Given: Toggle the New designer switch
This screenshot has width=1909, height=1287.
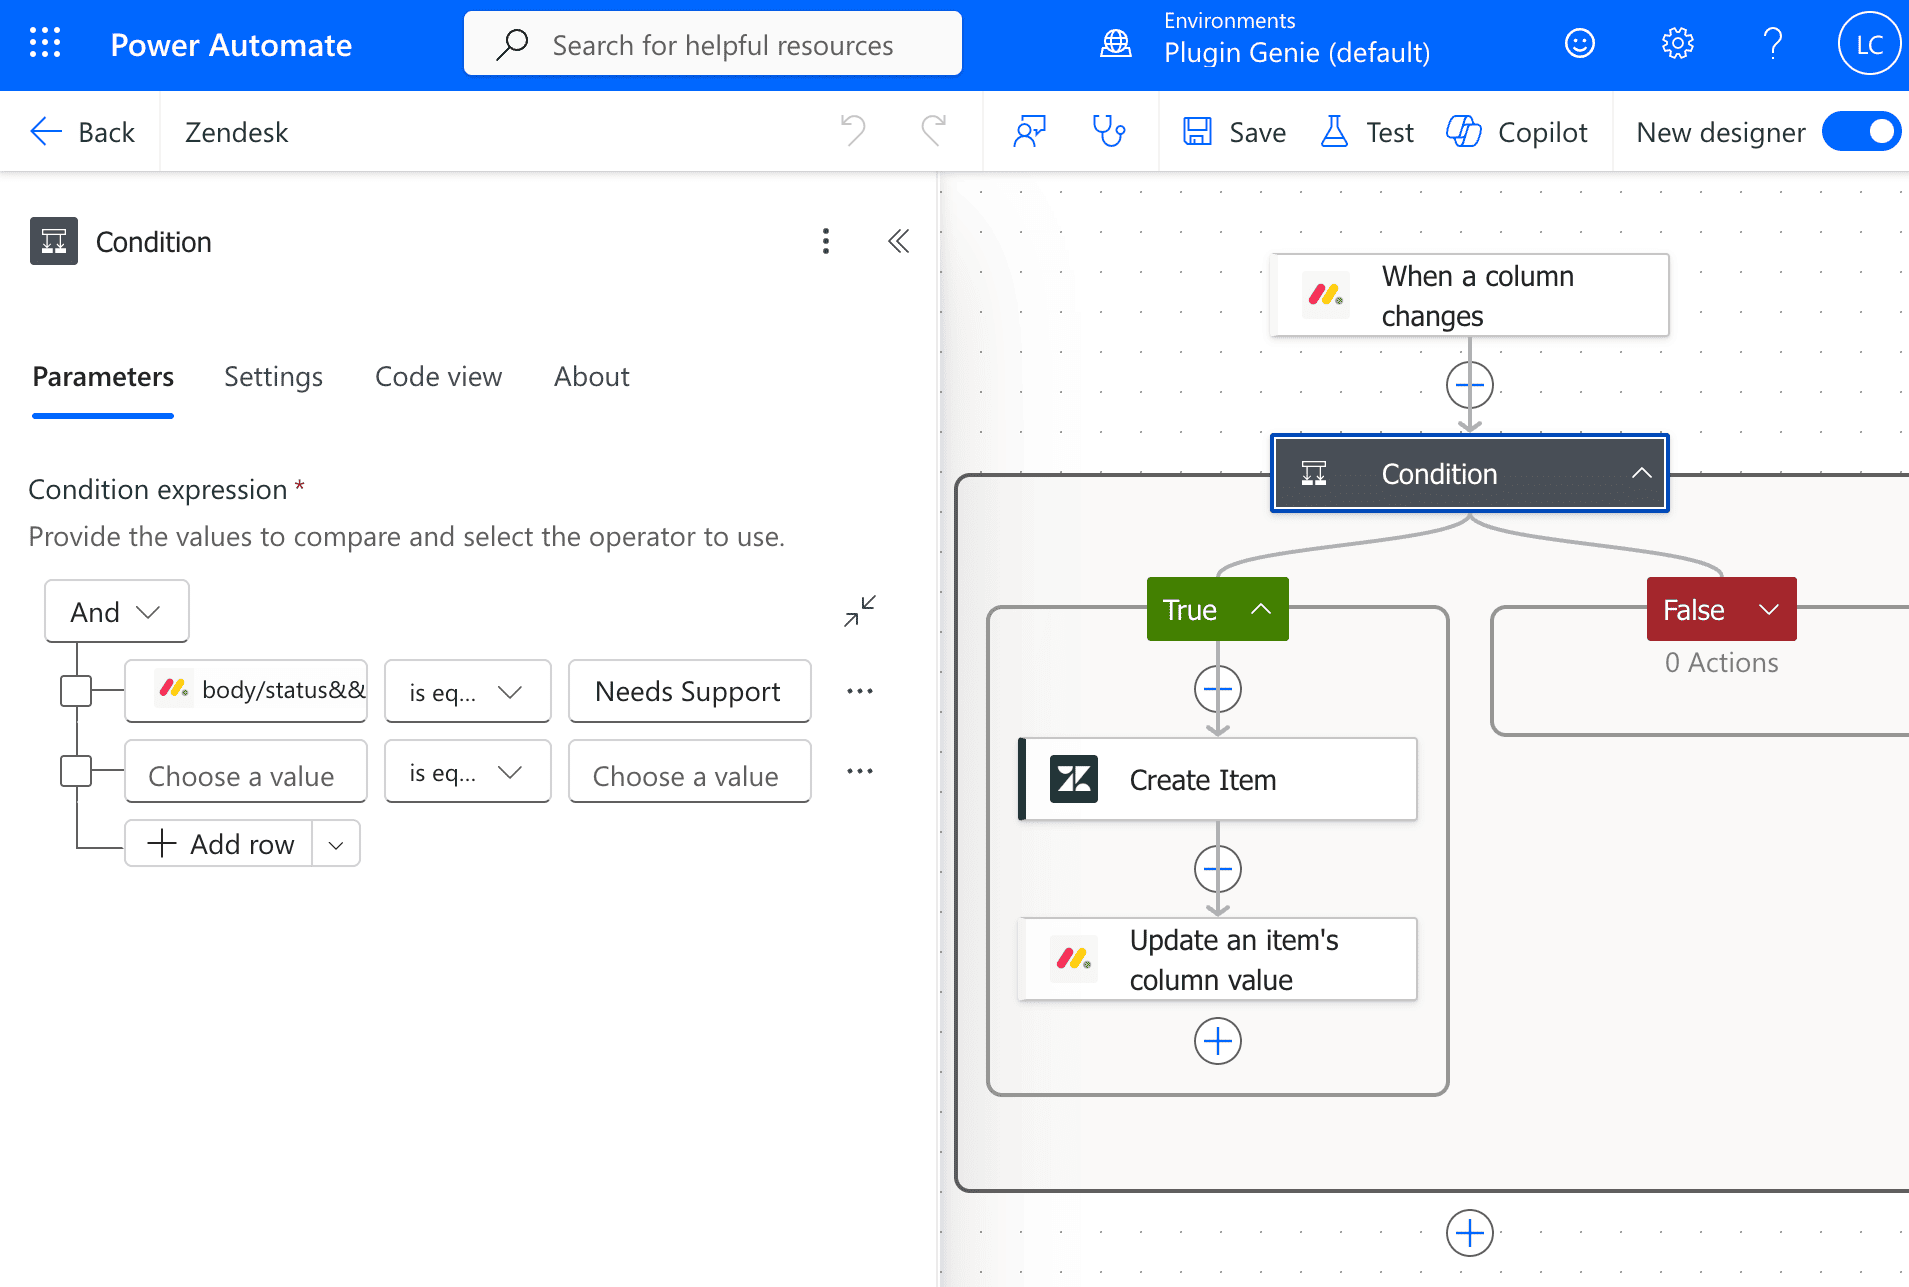Looking at the screenshot, I should (x=1862, y=132).
